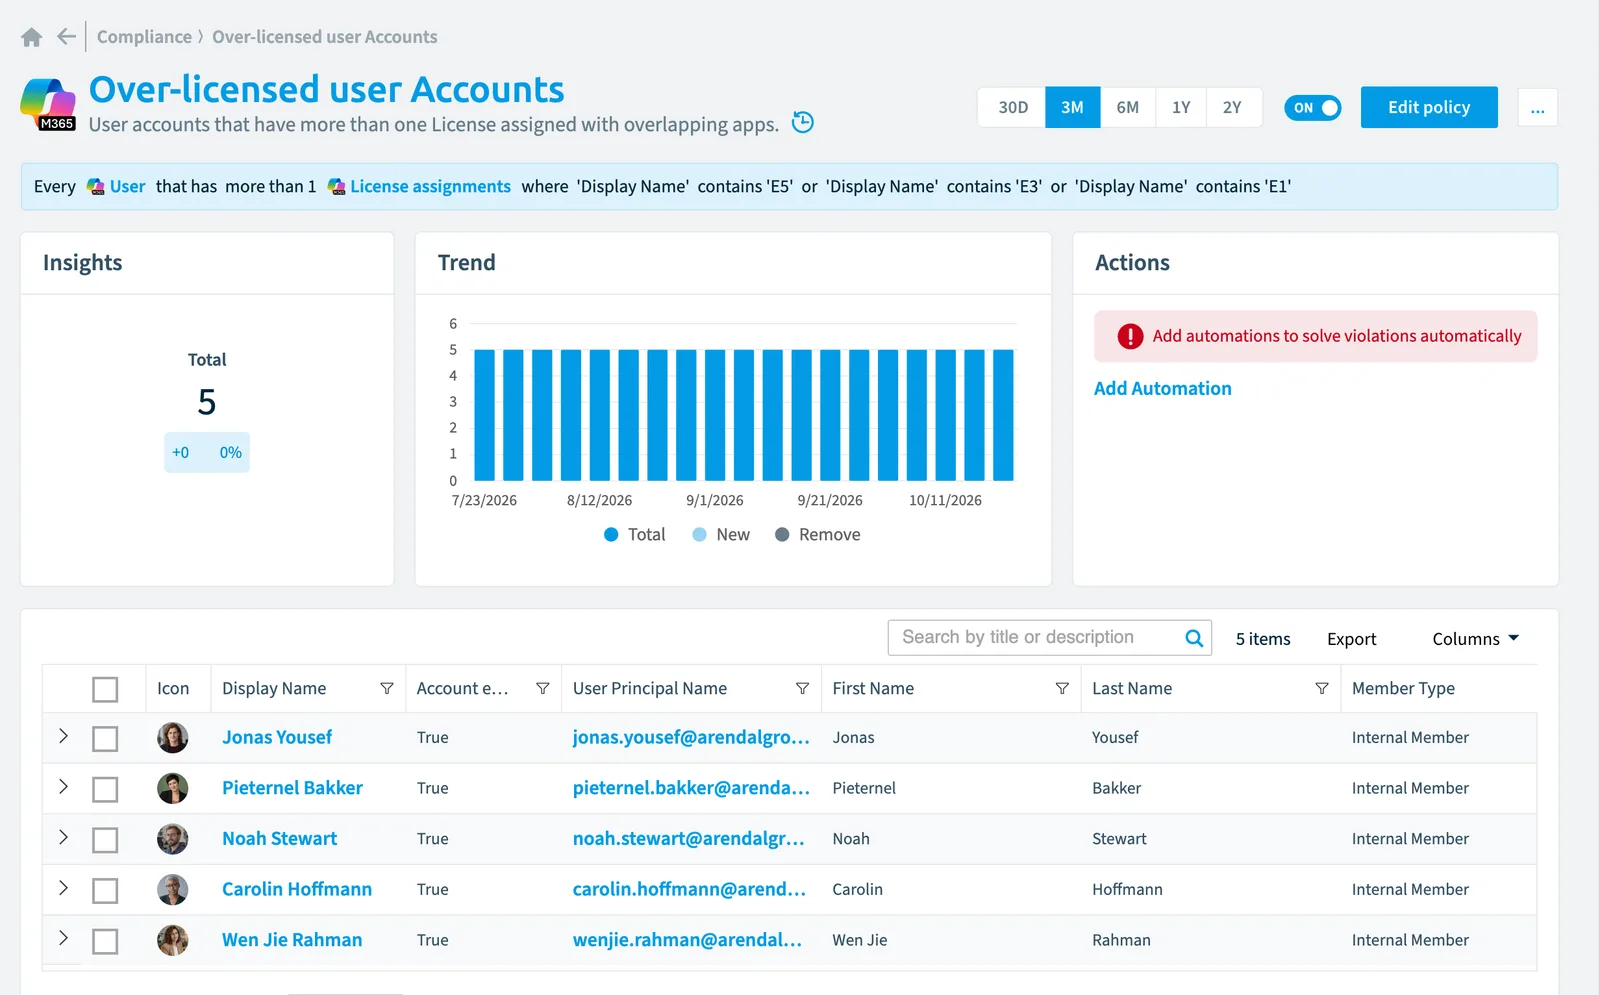Toggle the Total series legend swatch

point(611,535)
